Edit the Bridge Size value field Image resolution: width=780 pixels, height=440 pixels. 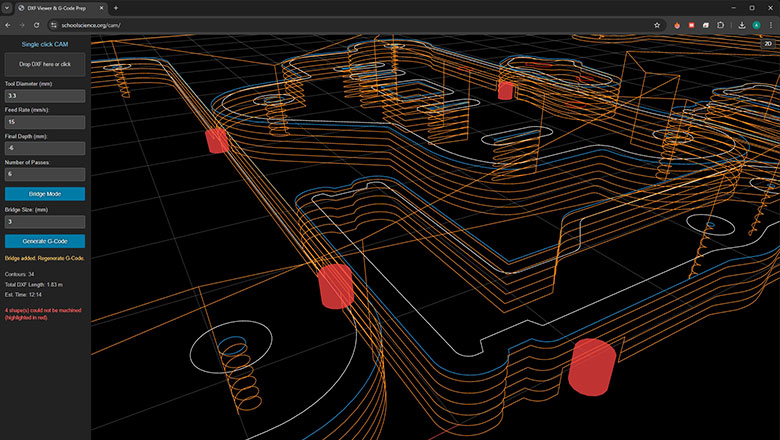pyautogui.click(x=45, y=222)
